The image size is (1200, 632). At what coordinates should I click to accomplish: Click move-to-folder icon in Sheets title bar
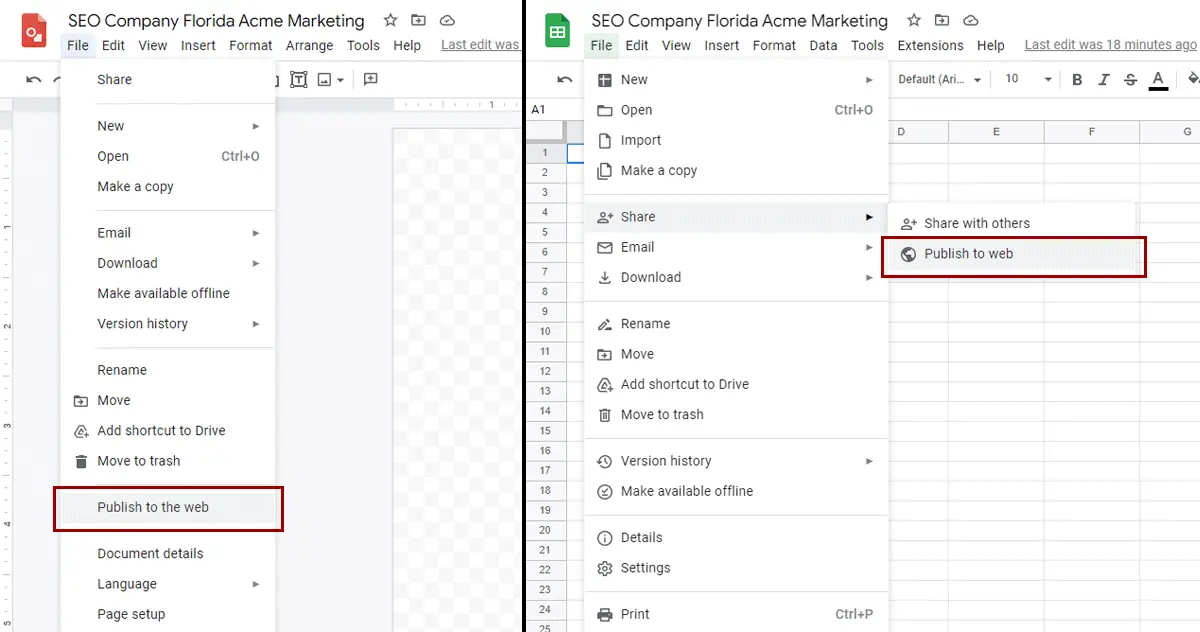(942, 20)
